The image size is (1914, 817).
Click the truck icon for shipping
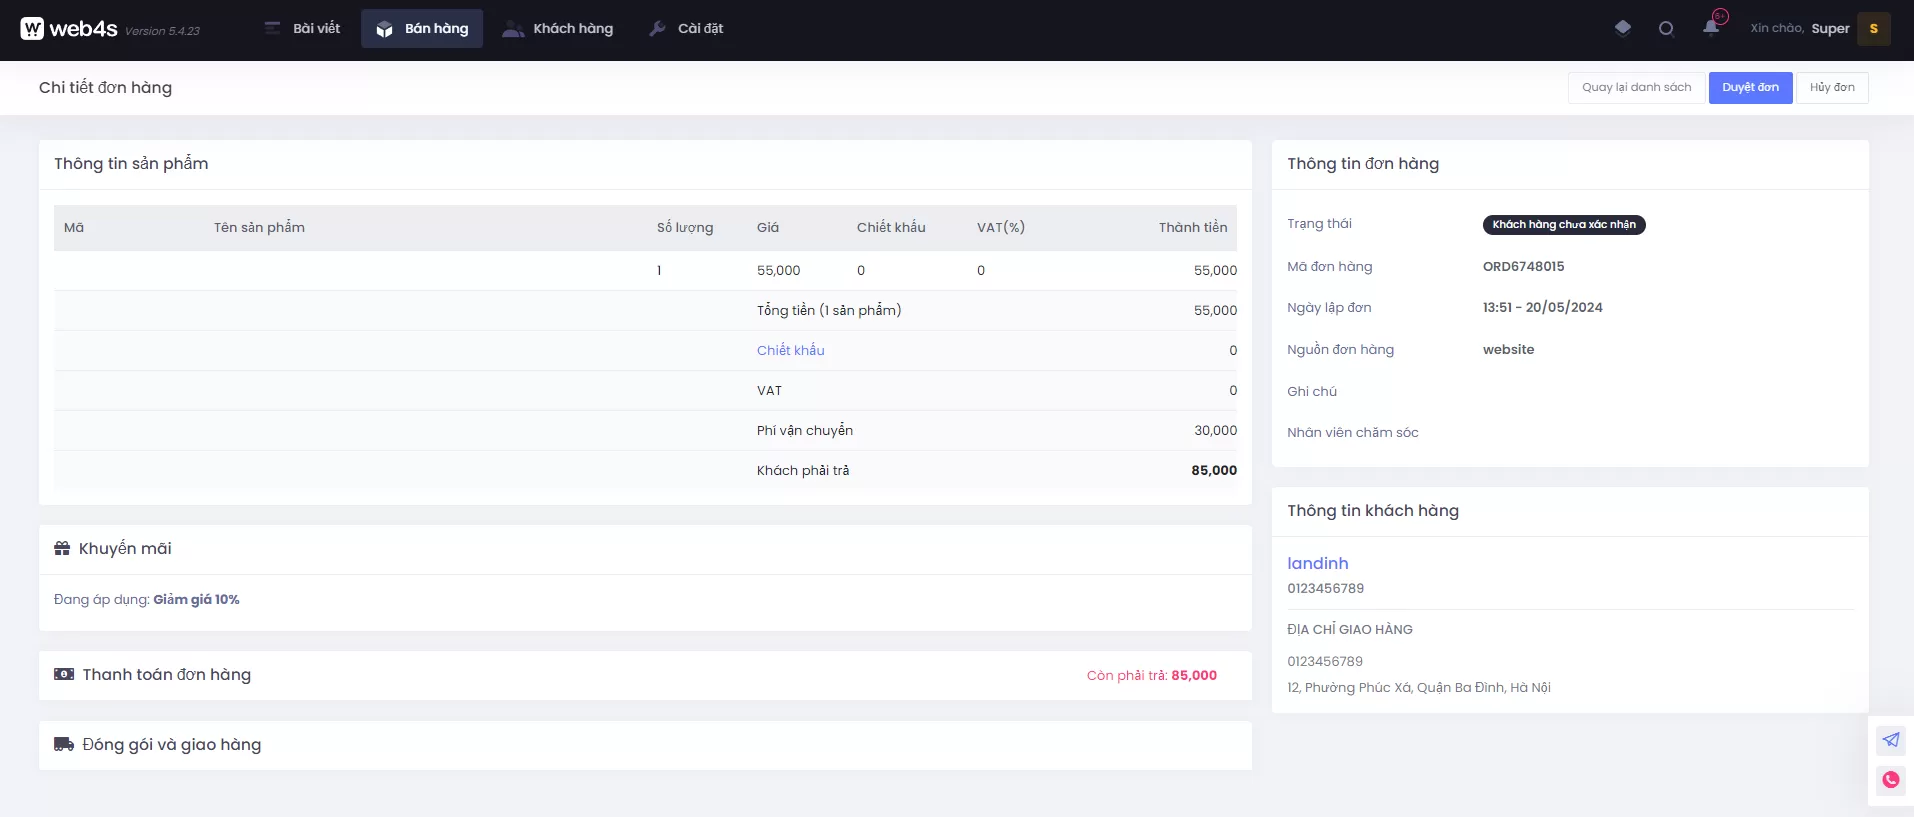point(64,744)
